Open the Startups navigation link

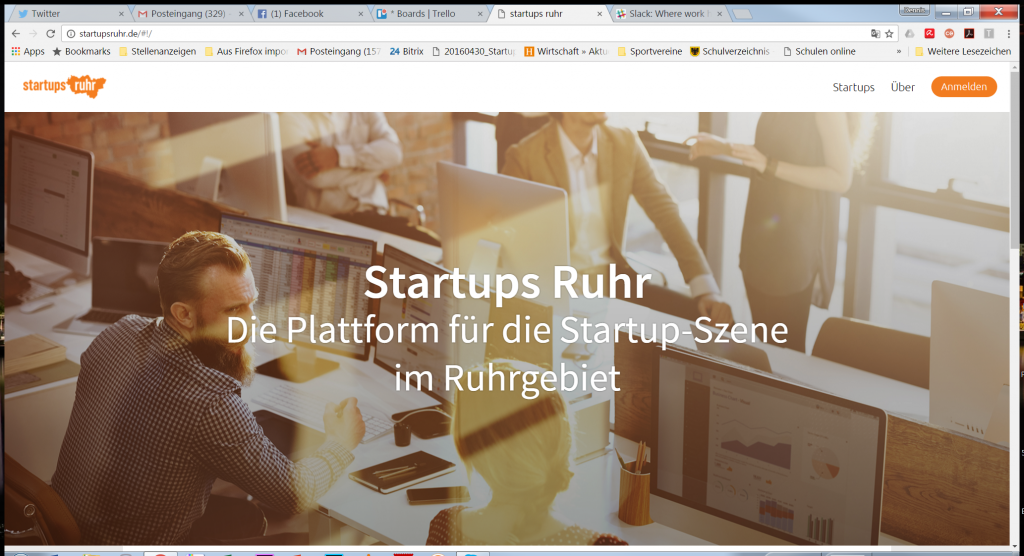pos(854,87)
